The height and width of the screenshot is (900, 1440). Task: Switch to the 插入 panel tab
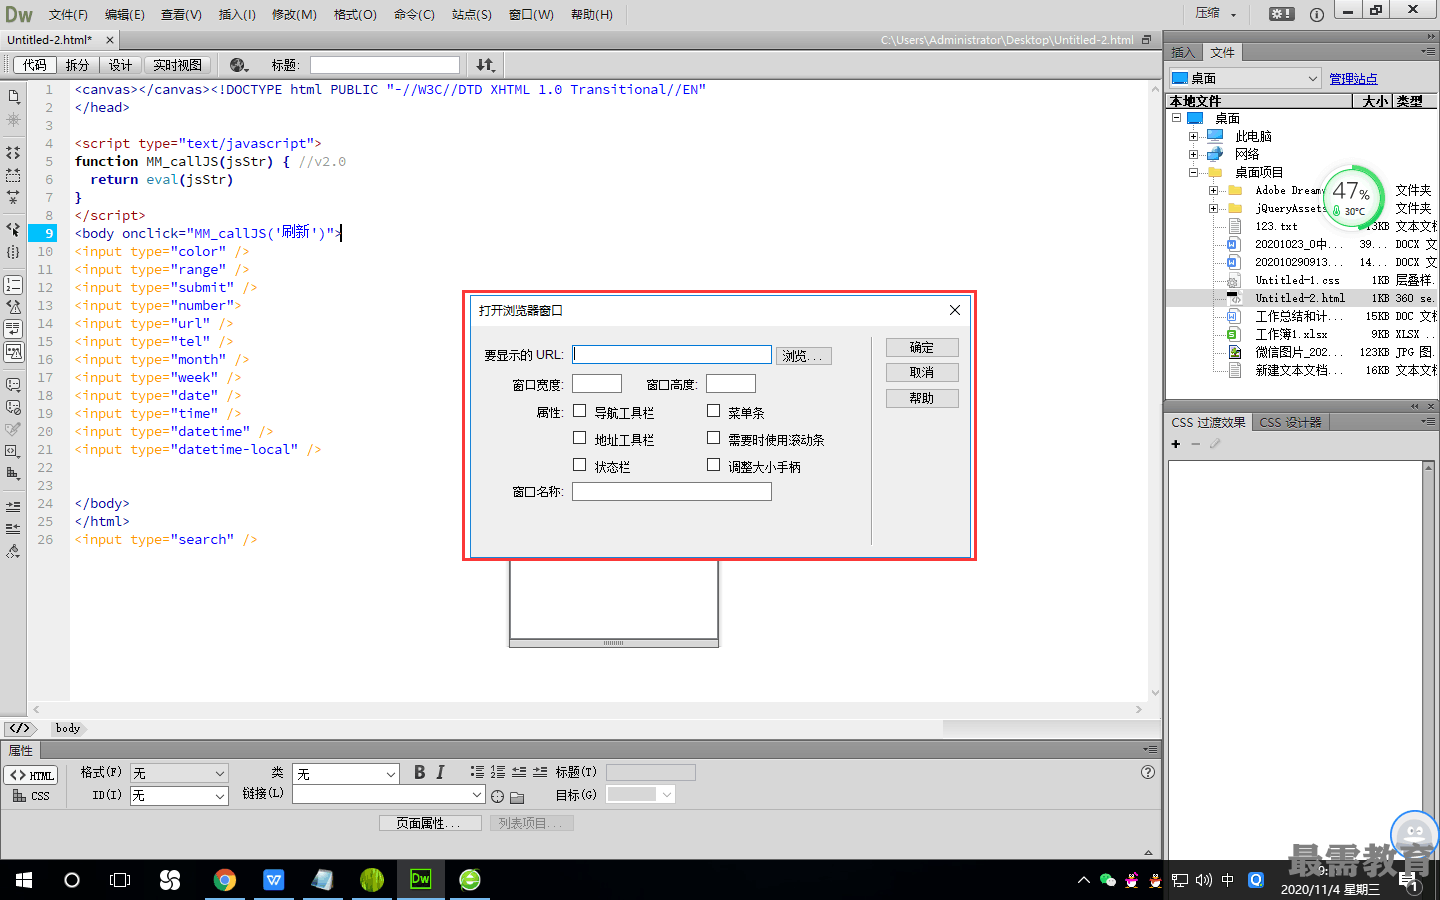tap(1183, 53)
